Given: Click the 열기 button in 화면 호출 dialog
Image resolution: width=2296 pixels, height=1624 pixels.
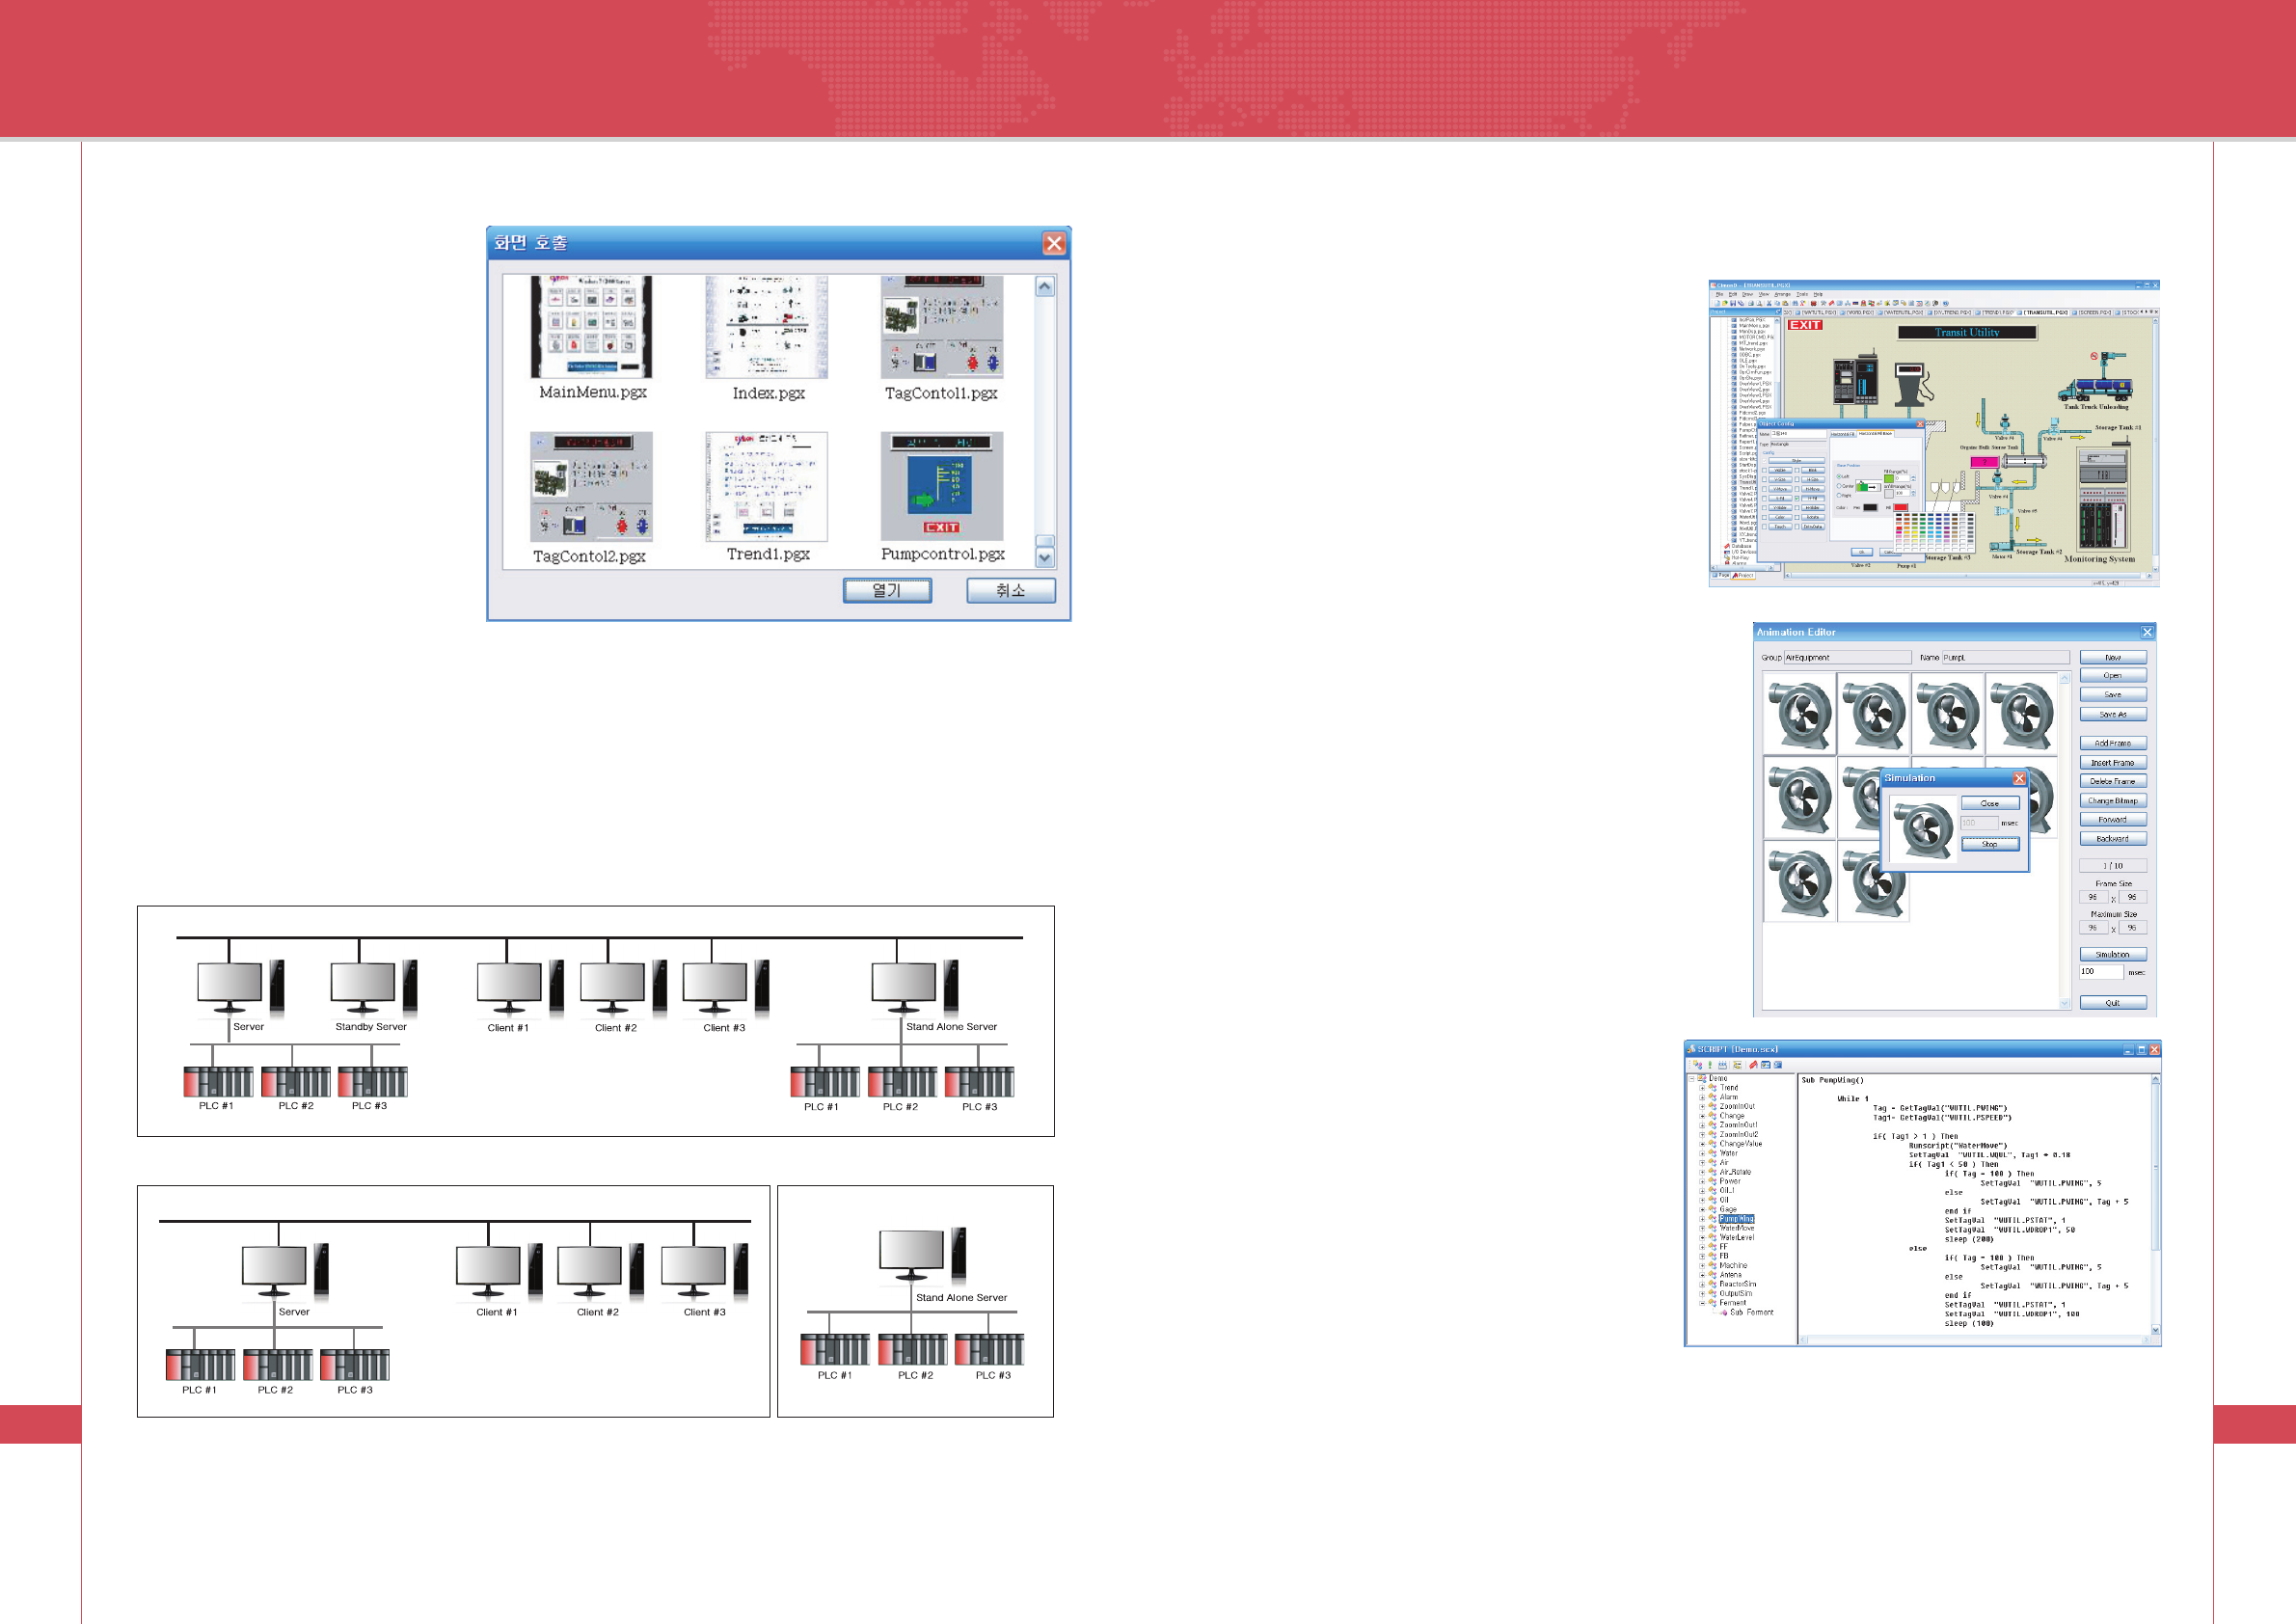Looking at the screenshot, I should click(x=887, y=591).
